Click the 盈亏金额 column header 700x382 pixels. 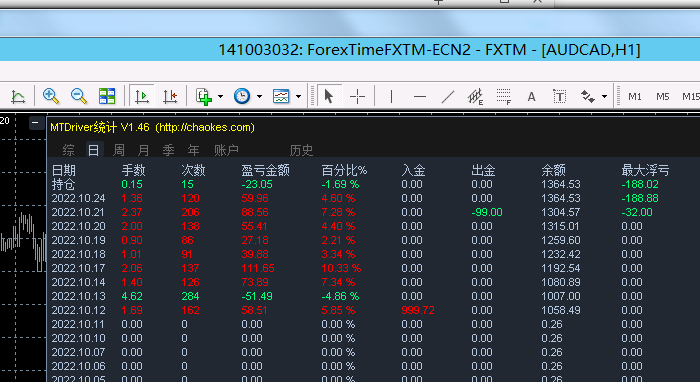click(266, 170)
